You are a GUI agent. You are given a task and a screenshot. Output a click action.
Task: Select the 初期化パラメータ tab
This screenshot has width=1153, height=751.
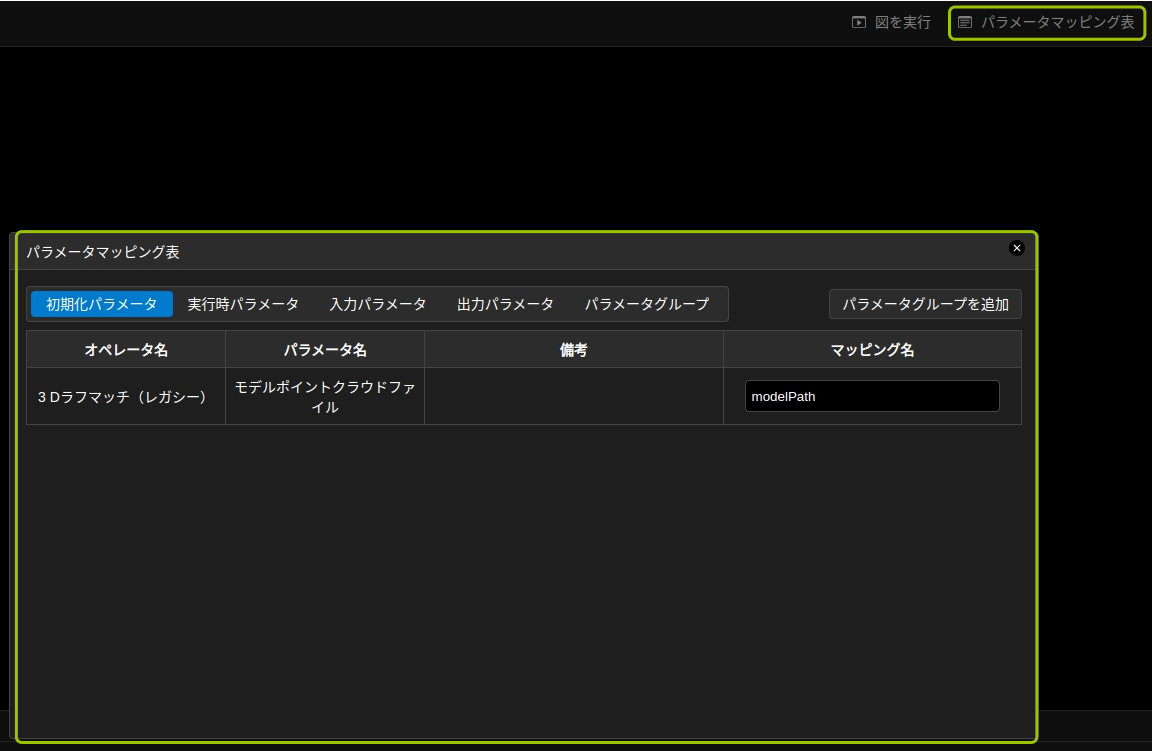(x=101, y=304)
